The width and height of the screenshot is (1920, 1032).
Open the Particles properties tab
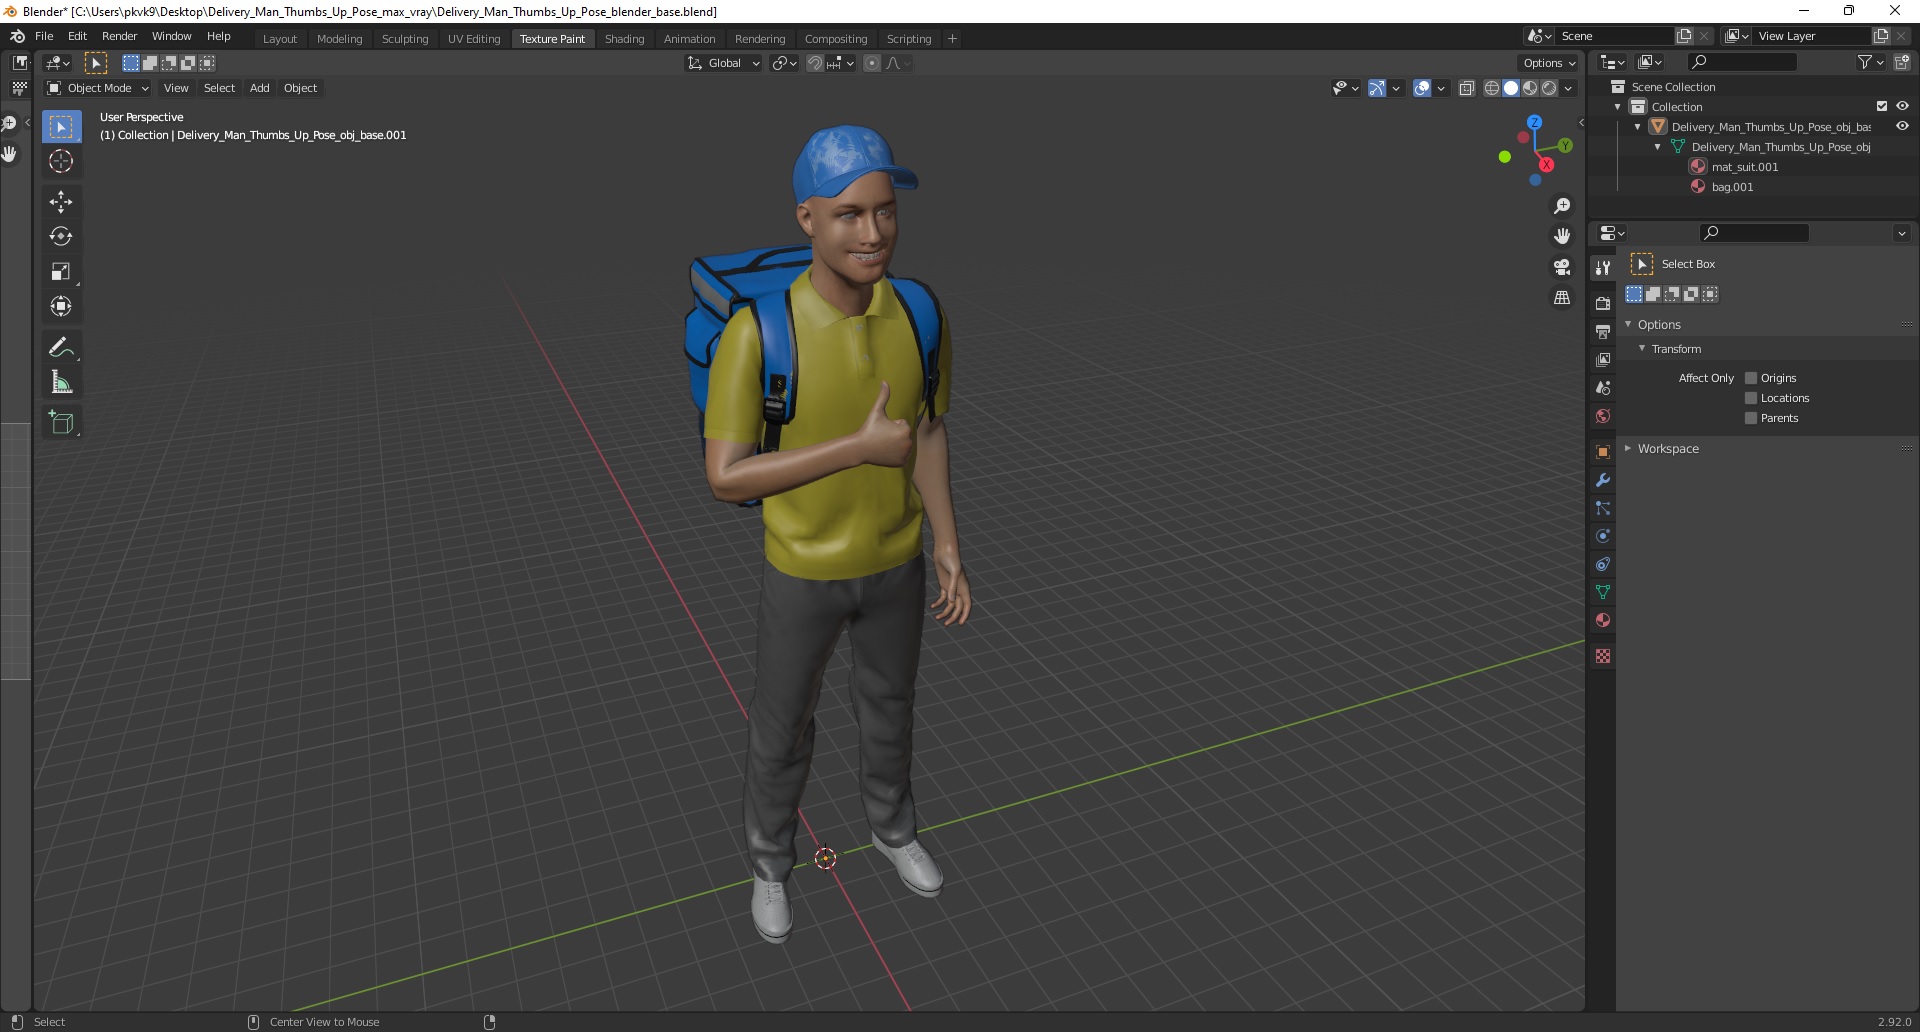coord(1603,507)
